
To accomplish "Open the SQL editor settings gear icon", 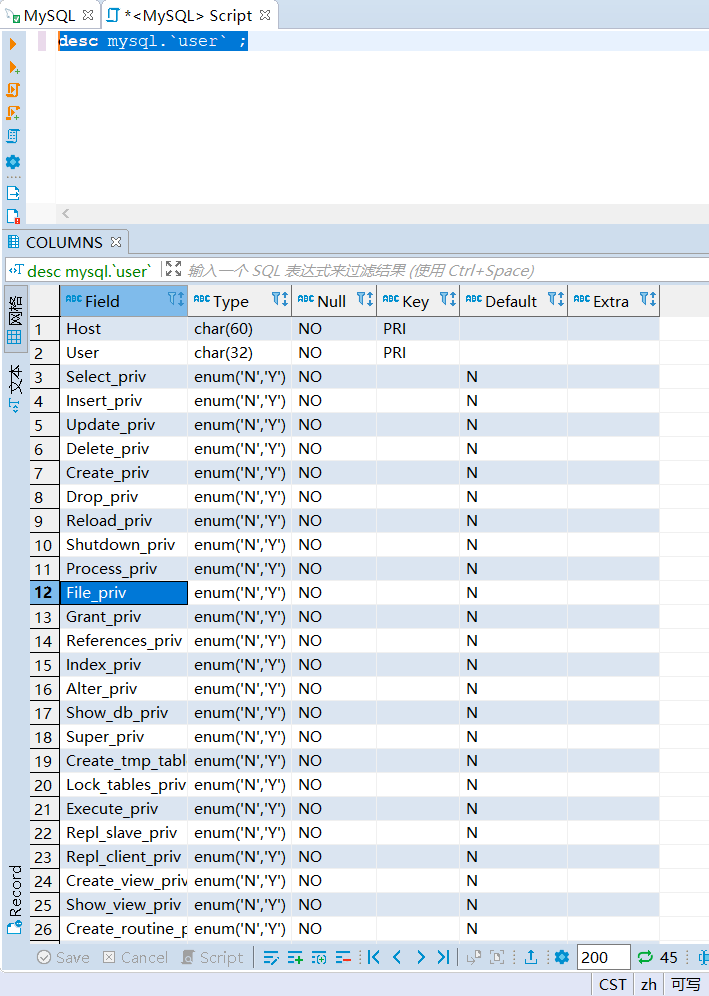I will [13, 162].
